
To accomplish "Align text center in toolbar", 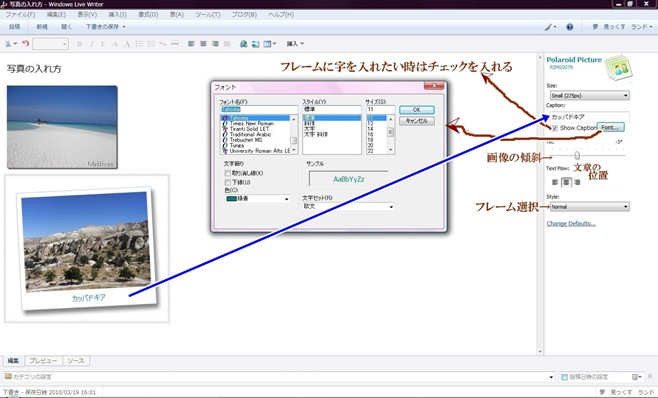I will coord(203,44).
